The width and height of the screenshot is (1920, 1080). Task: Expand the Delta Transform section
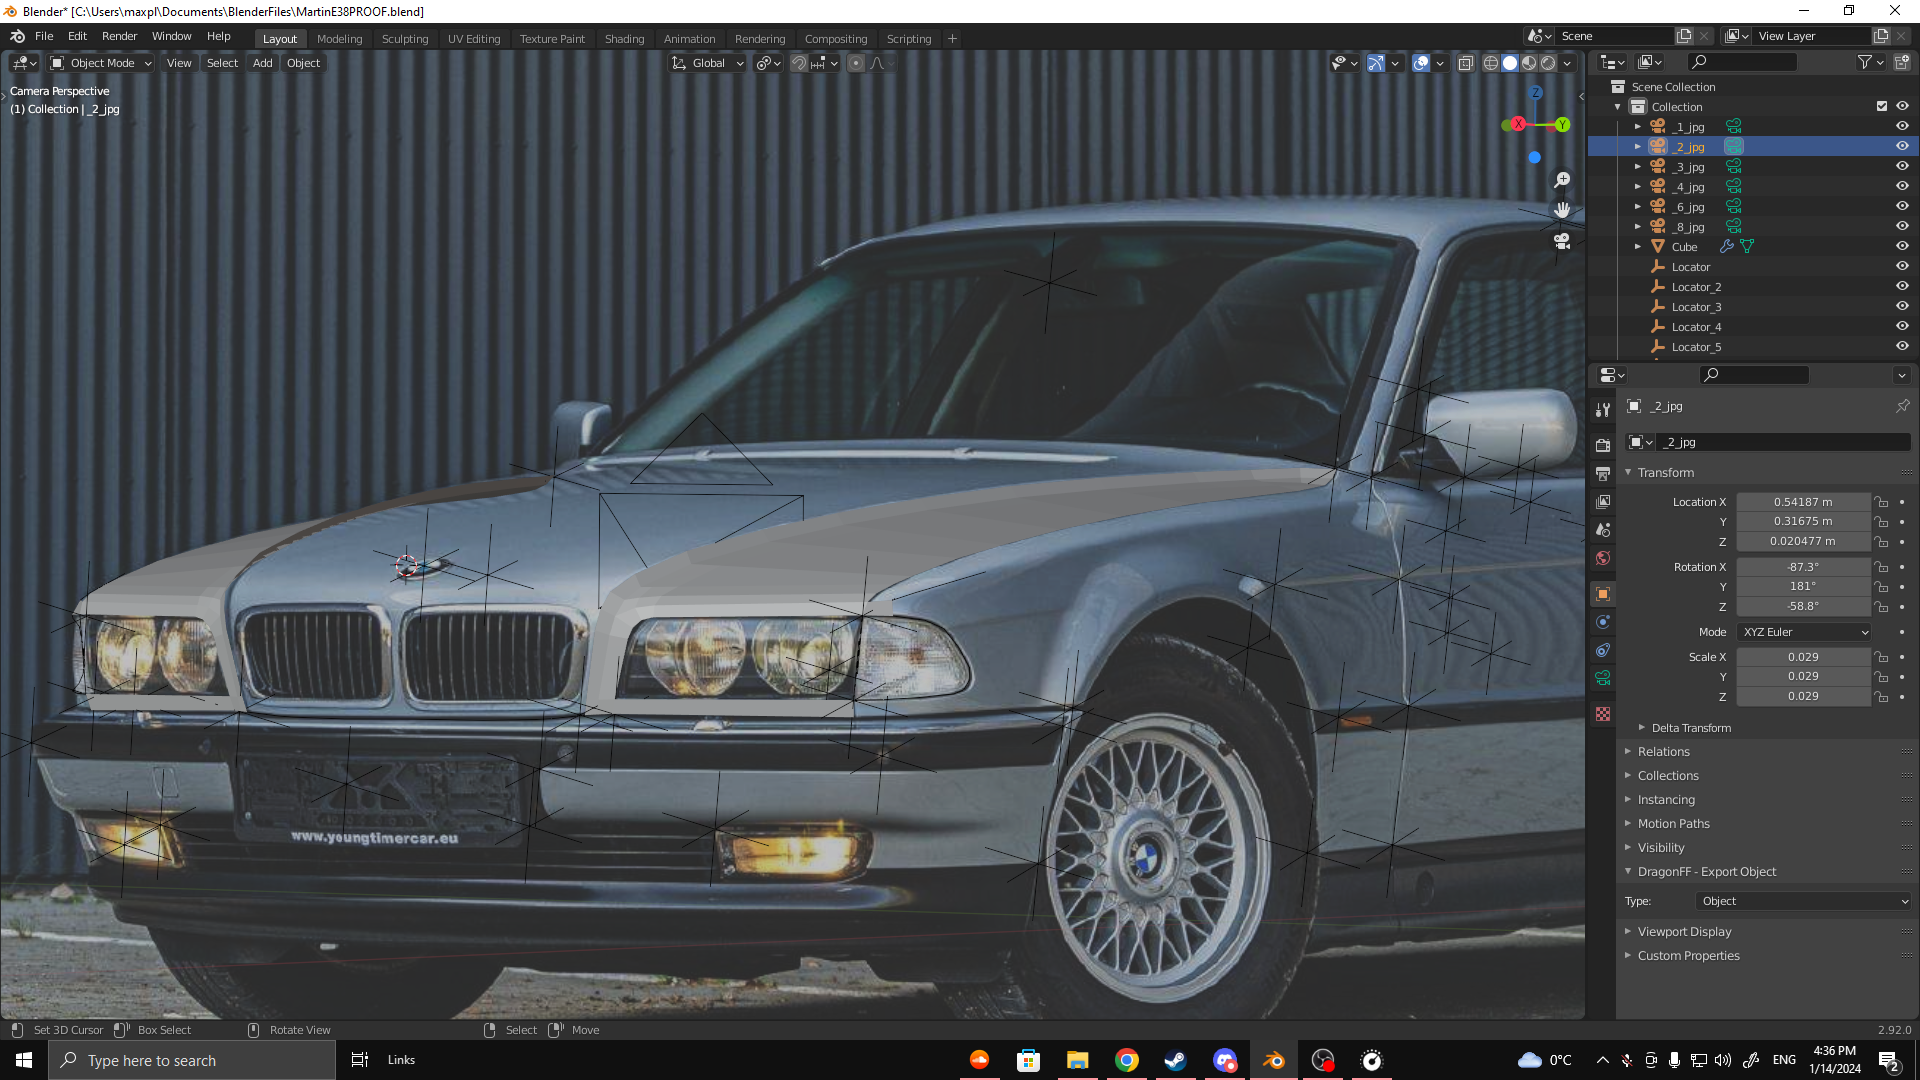click(1690, 728)
